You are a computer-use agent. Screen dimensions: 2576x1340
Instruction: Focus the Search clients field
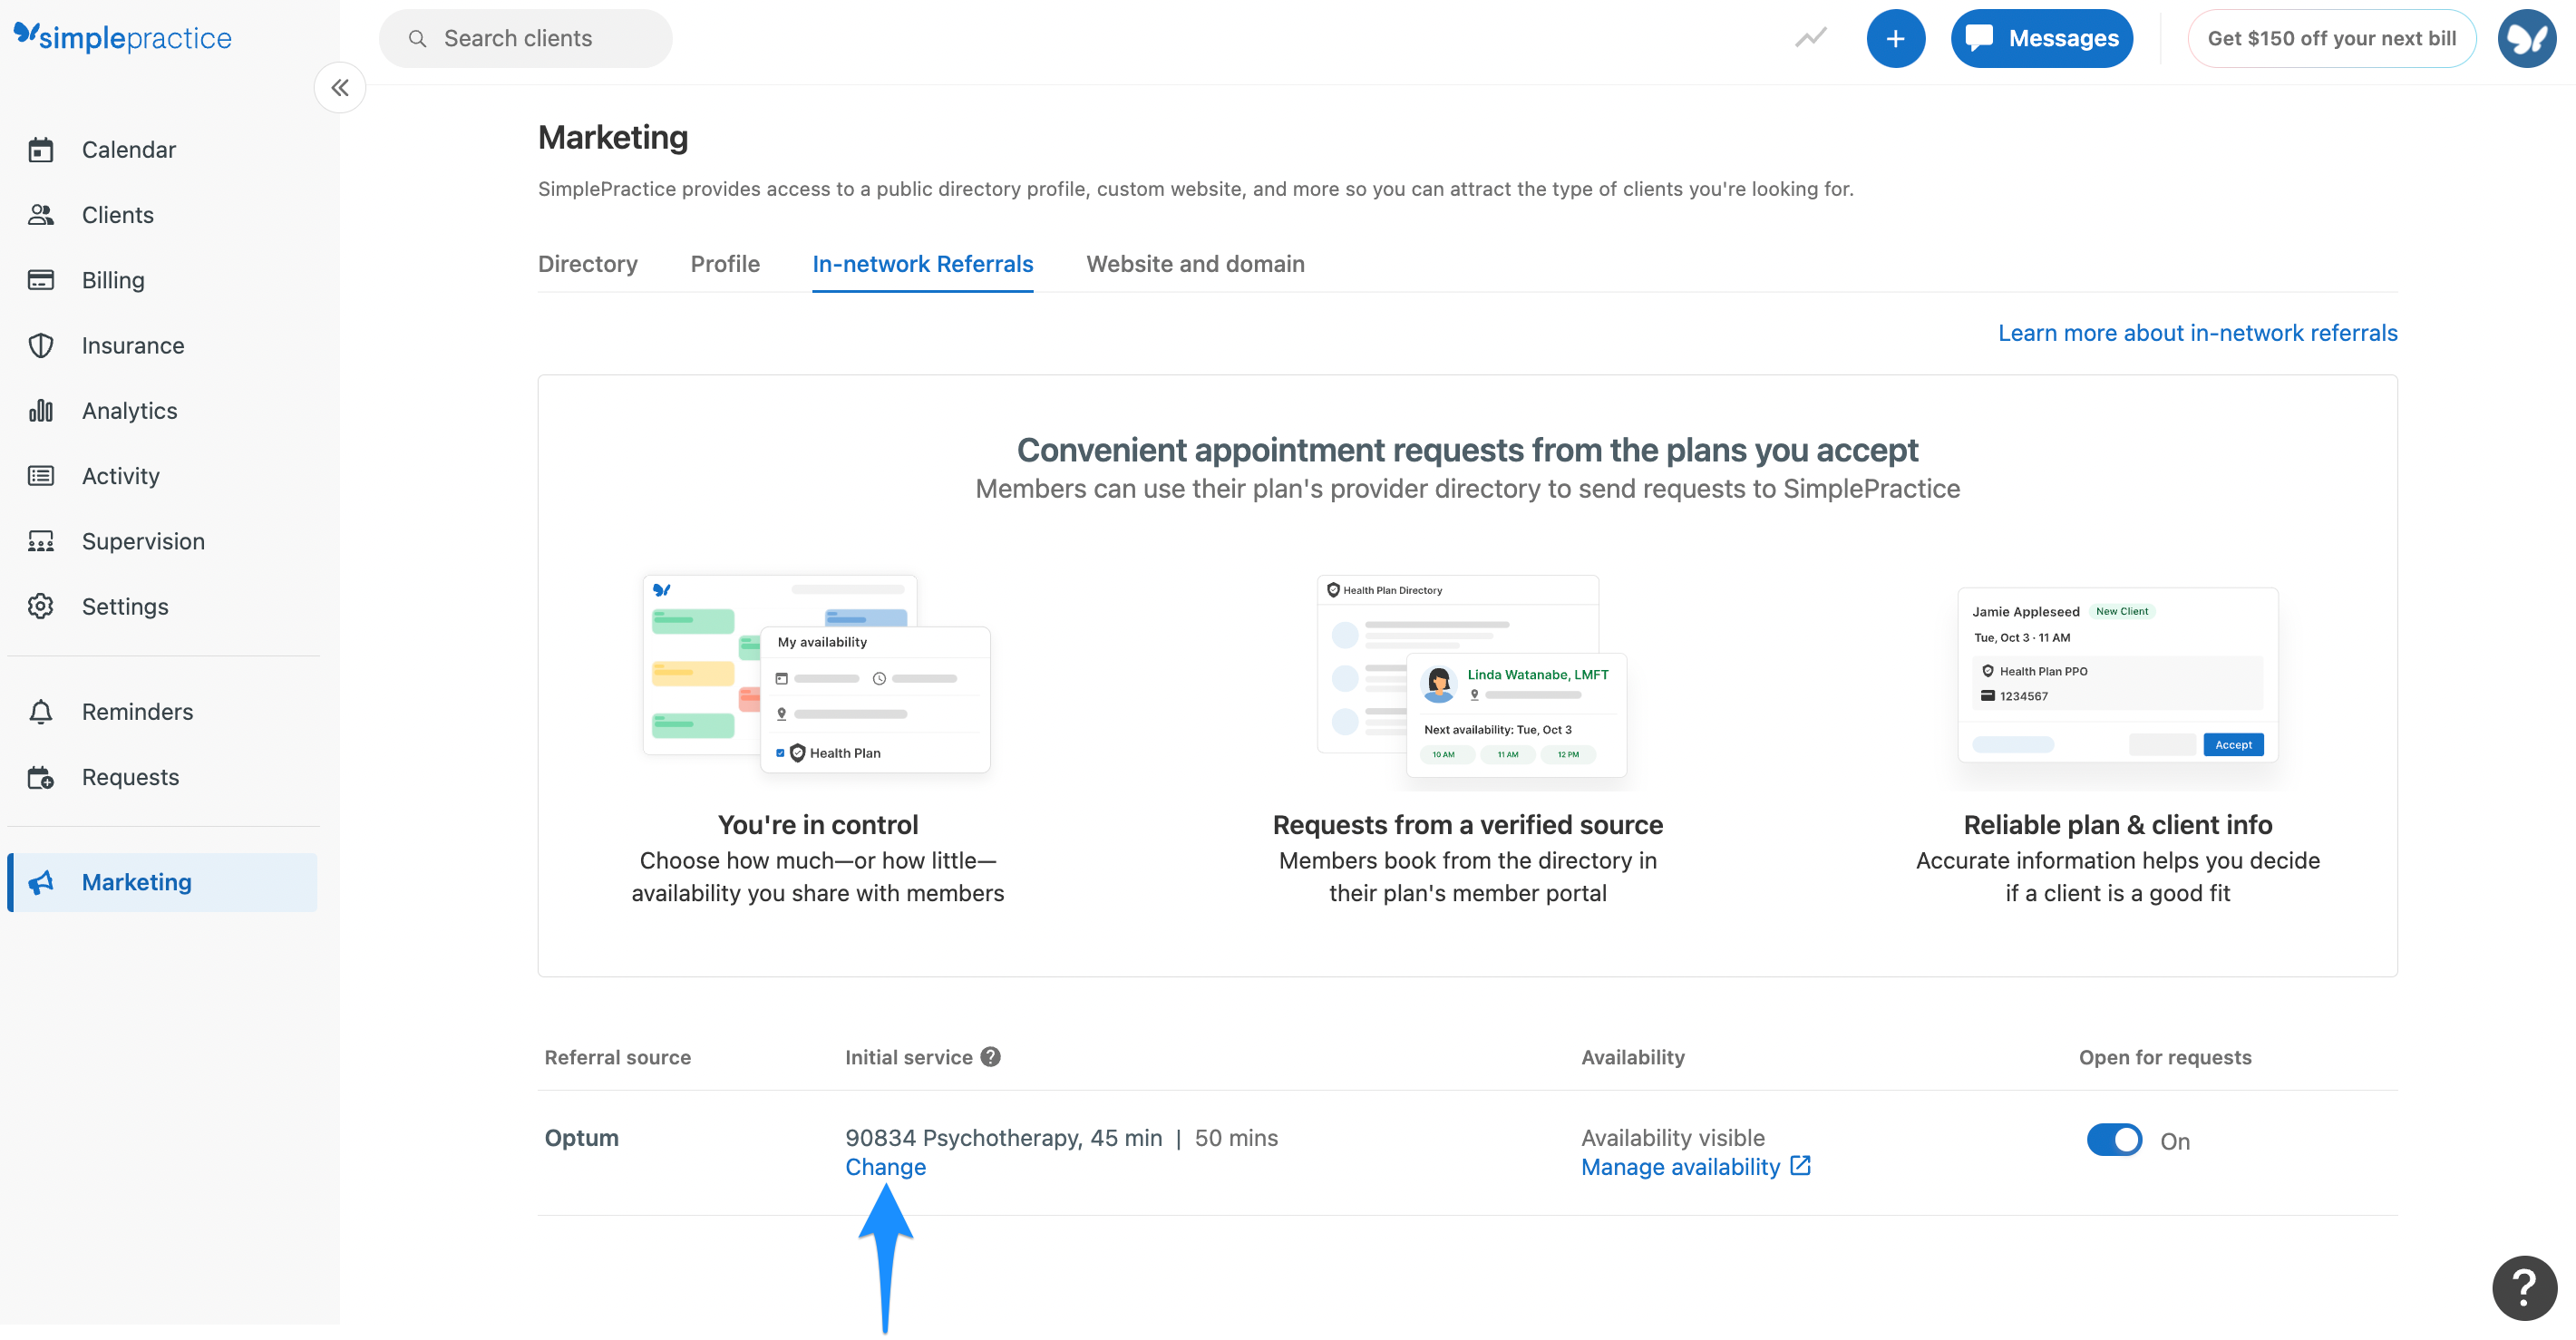click(x=525, y=39)
